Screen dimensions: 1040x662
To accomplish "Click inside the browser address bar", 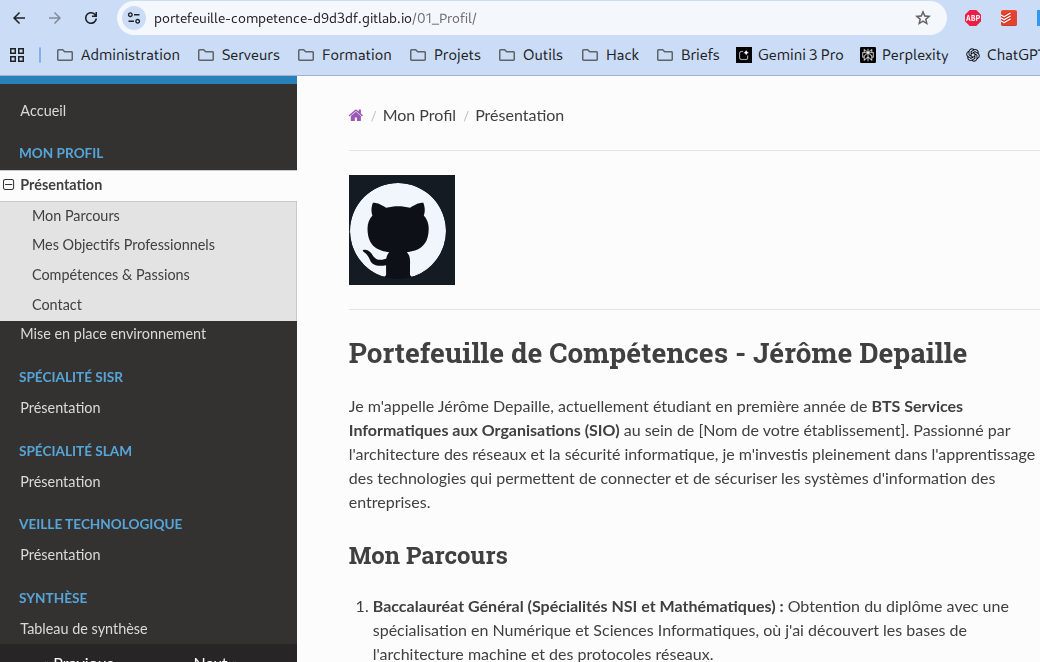I will click(x=400, y=17).
